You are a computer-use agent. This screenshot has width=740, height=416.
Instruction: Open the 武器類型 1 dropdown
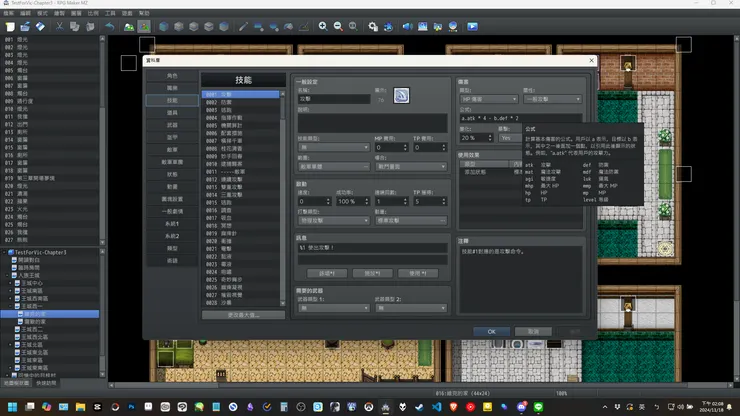point(334,308)
